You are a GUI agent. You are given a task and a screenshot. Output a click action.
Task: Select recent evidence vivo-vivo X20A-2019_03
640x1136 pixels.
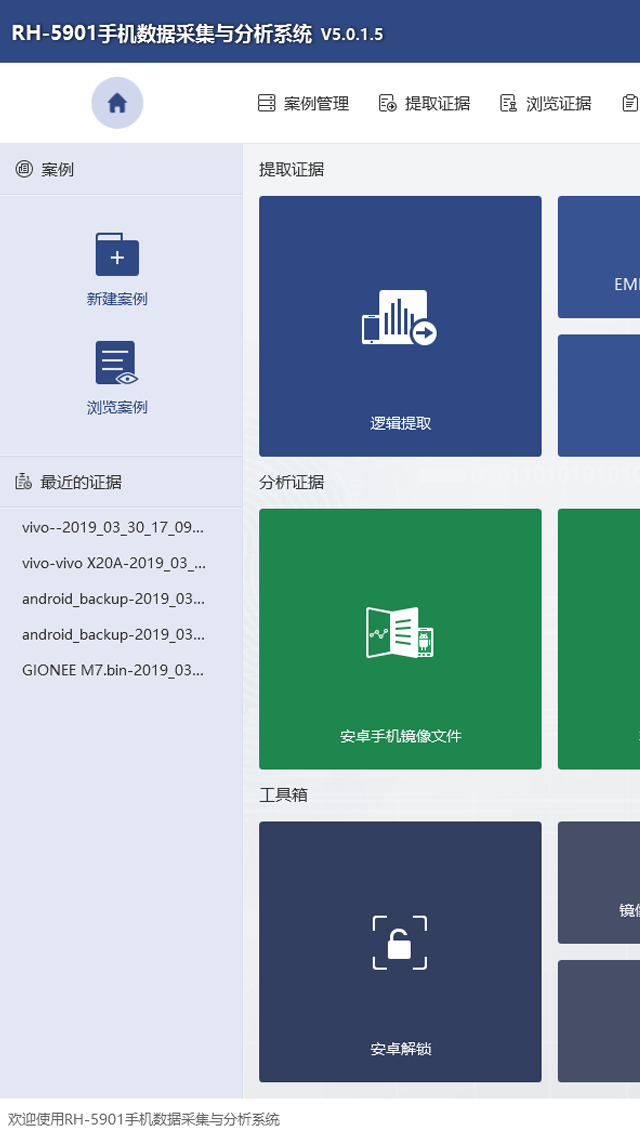pos(114,563)
